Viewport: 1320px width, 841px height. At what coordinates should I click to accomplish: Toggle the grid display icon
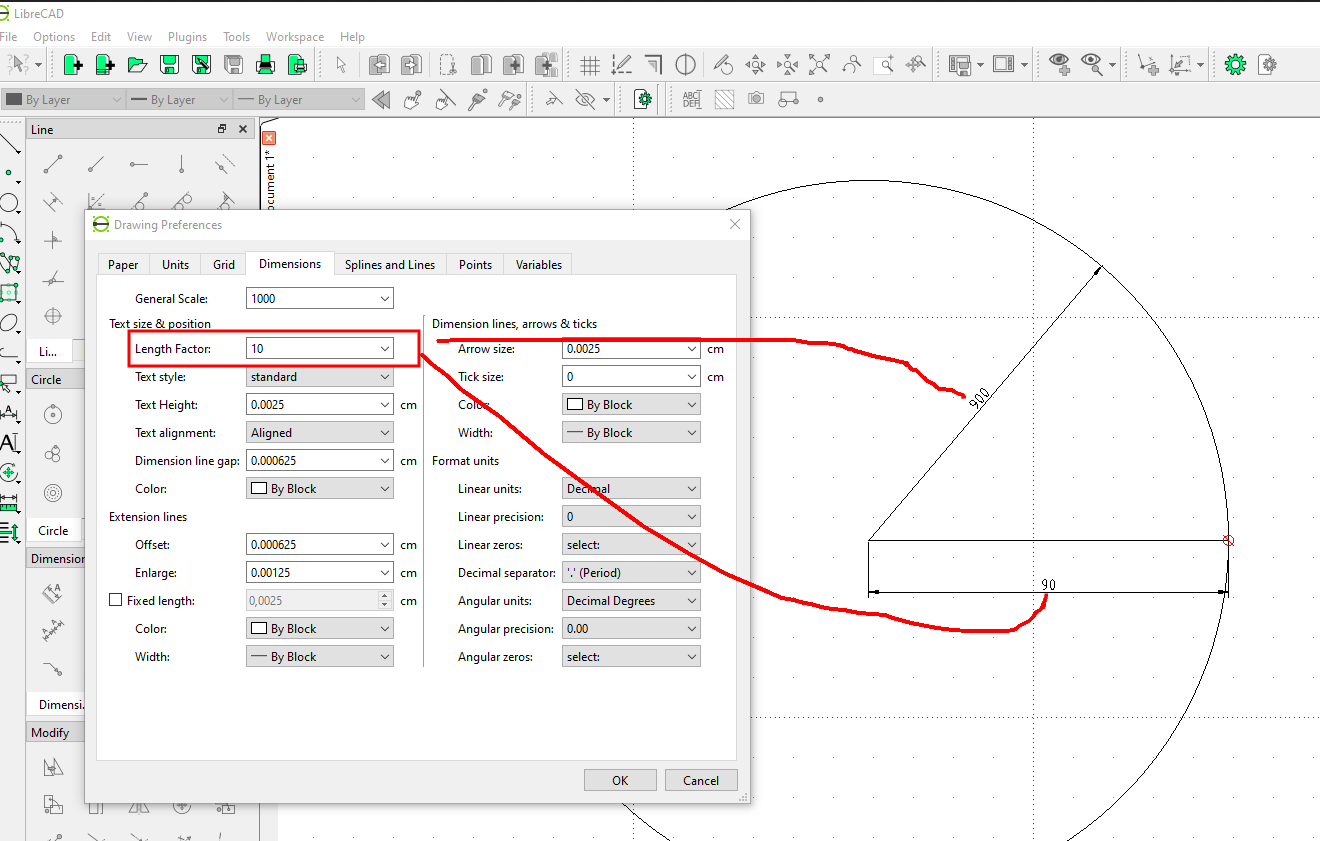point(590,65)
